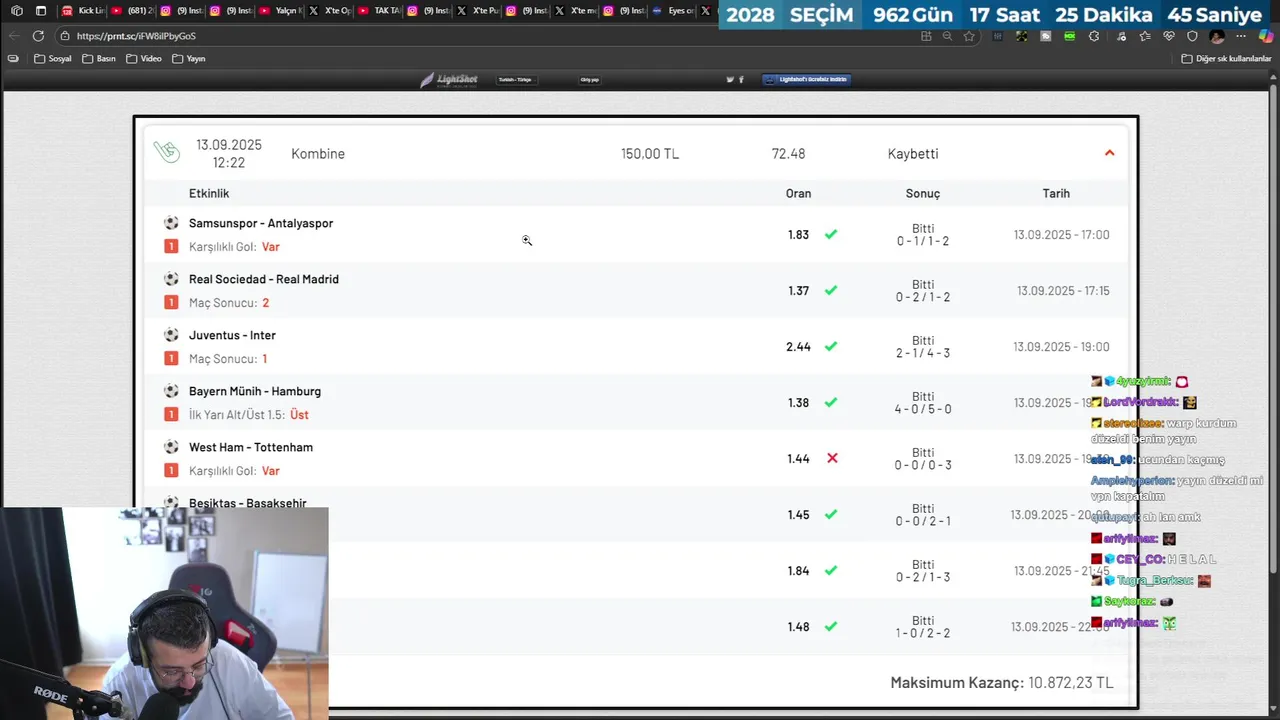Screen dimensions: 1280x720
Task: Click the LightShot logo
Action: pyautogui.click(x=448, y=80)
